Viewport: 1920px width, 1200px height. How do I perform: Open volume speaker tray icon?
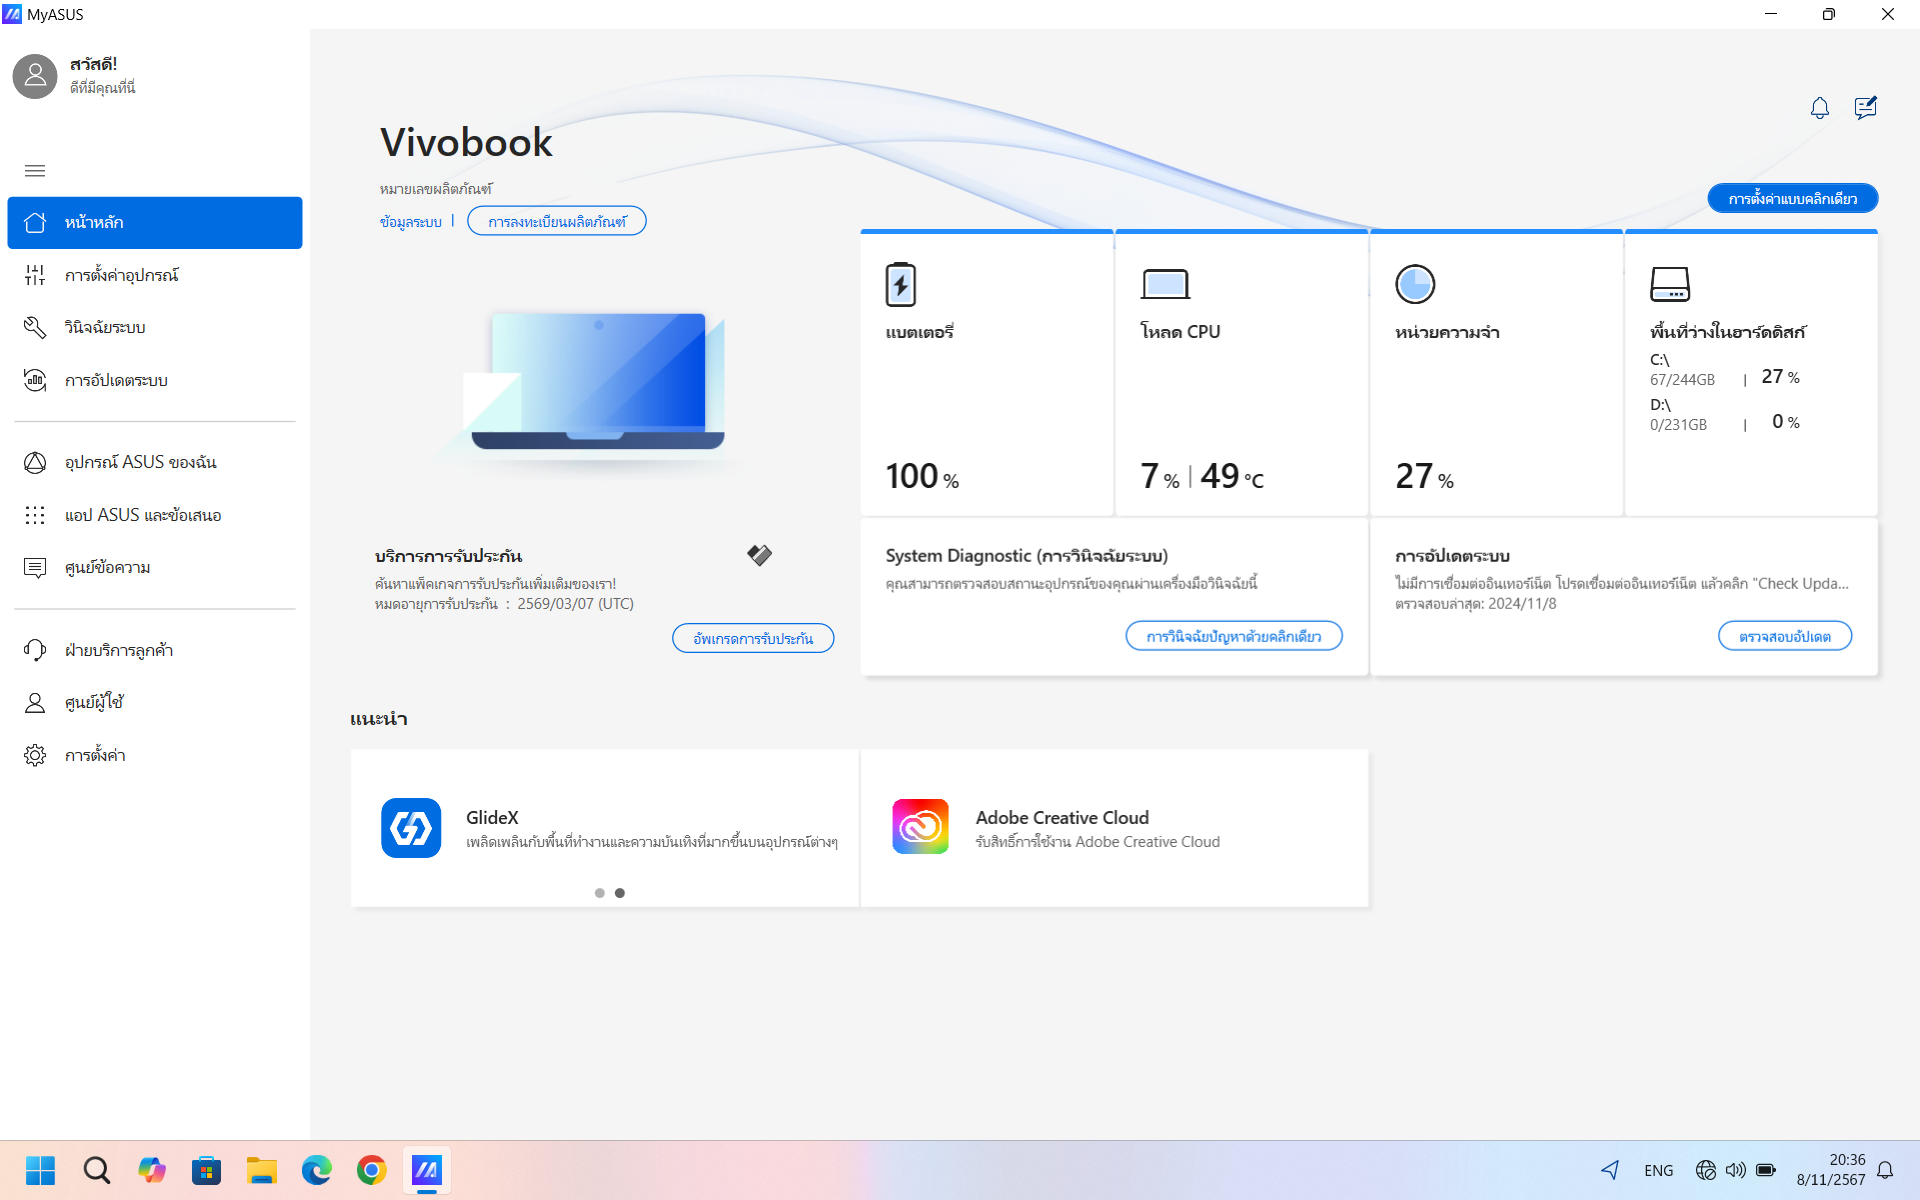[x=1736, y=1170]
